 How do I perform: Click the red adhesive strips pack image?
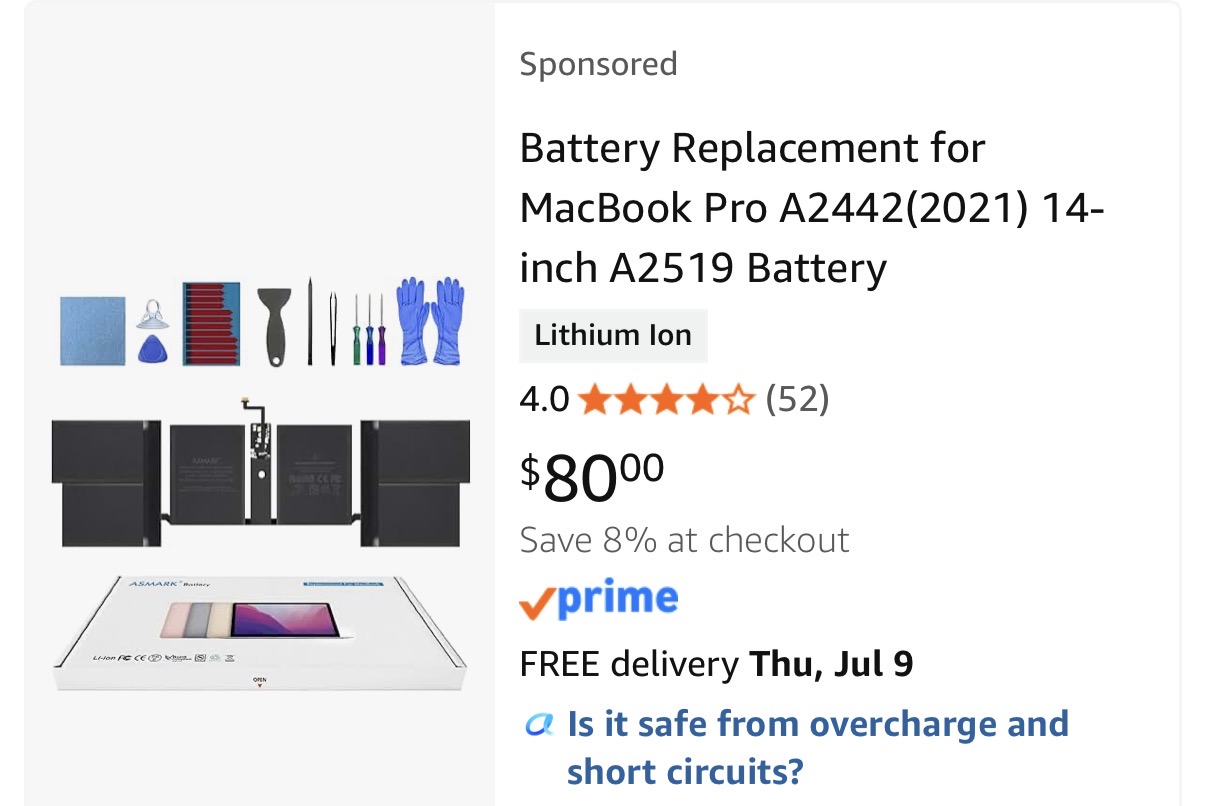click(x=211, y=323)
